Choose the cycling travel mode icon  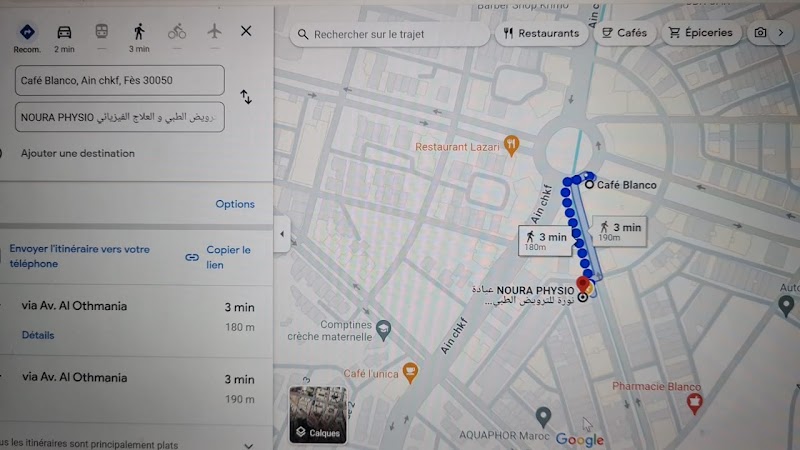[x=177, y=32]
